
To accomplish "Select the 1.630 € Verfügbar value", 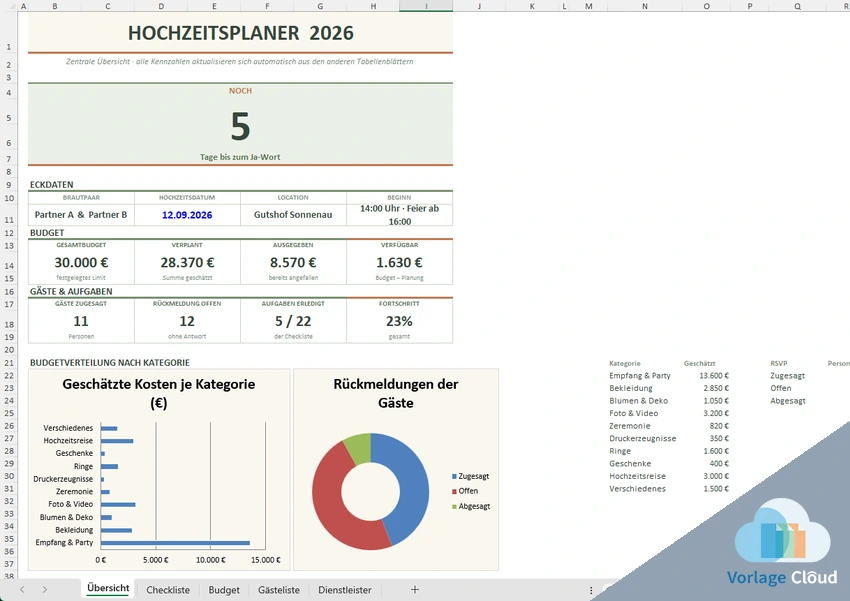I will (x=400, y=262).
